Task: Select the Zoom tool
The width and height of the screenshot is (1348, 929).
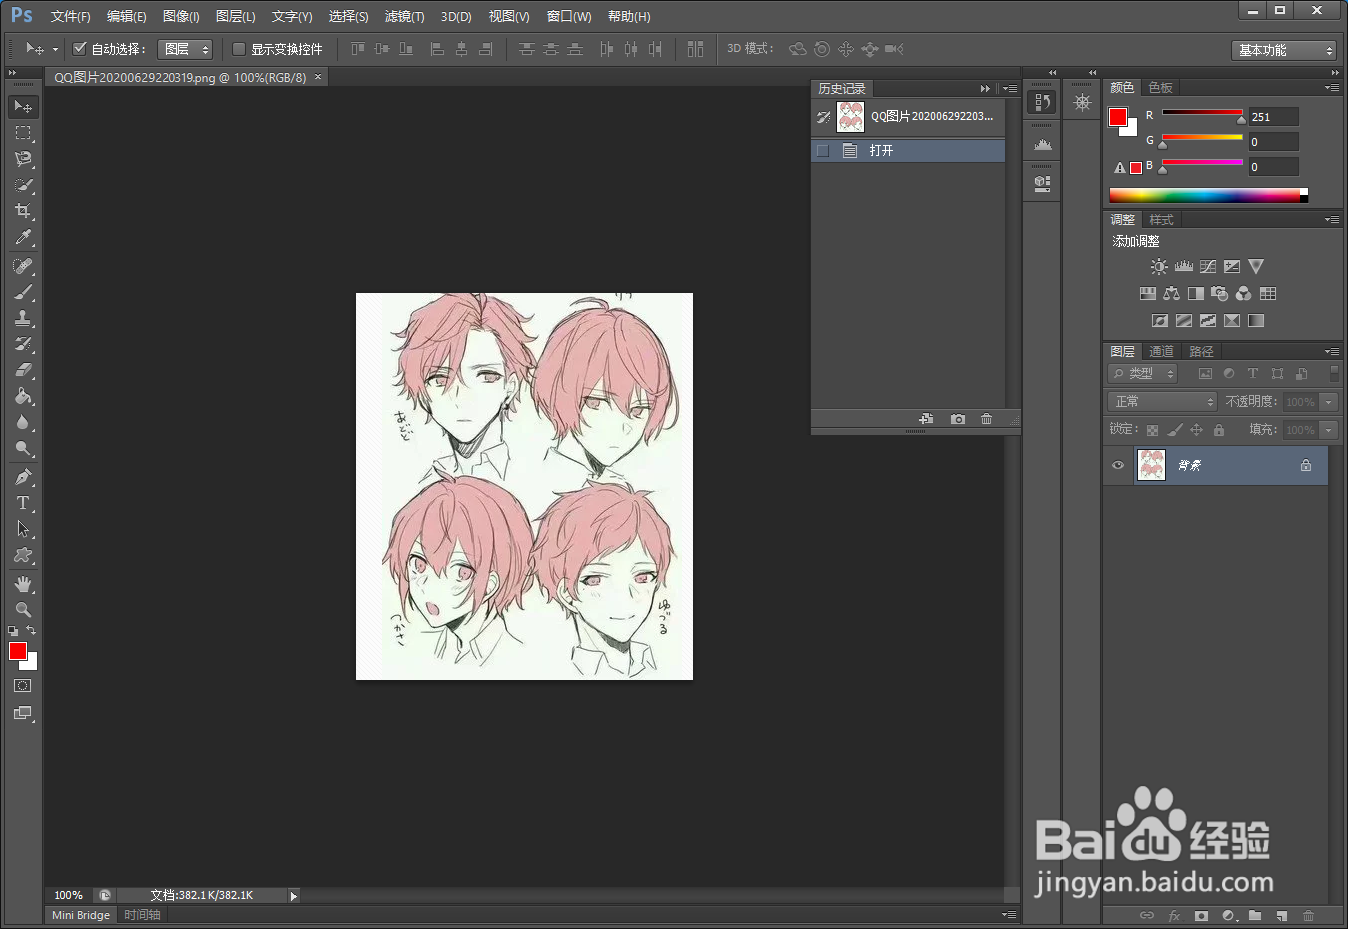Action: click(x=23, y=610)
